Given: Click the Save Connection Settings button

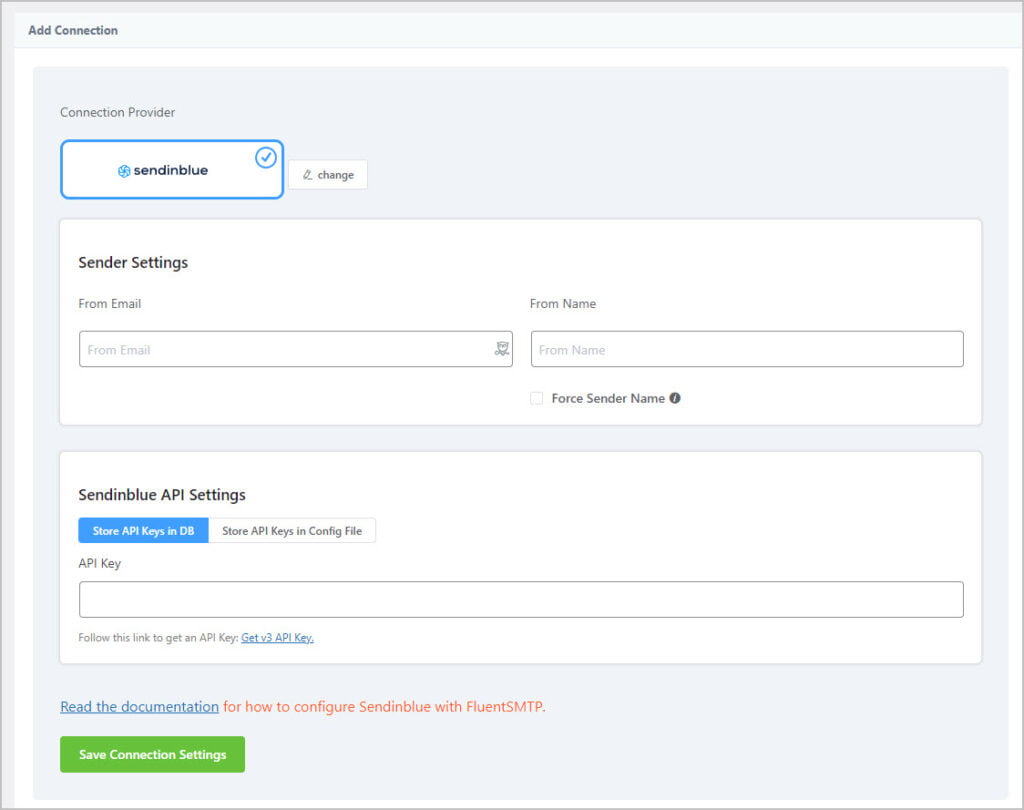Looking at the screenshot, I should click(x=152, y=754).
